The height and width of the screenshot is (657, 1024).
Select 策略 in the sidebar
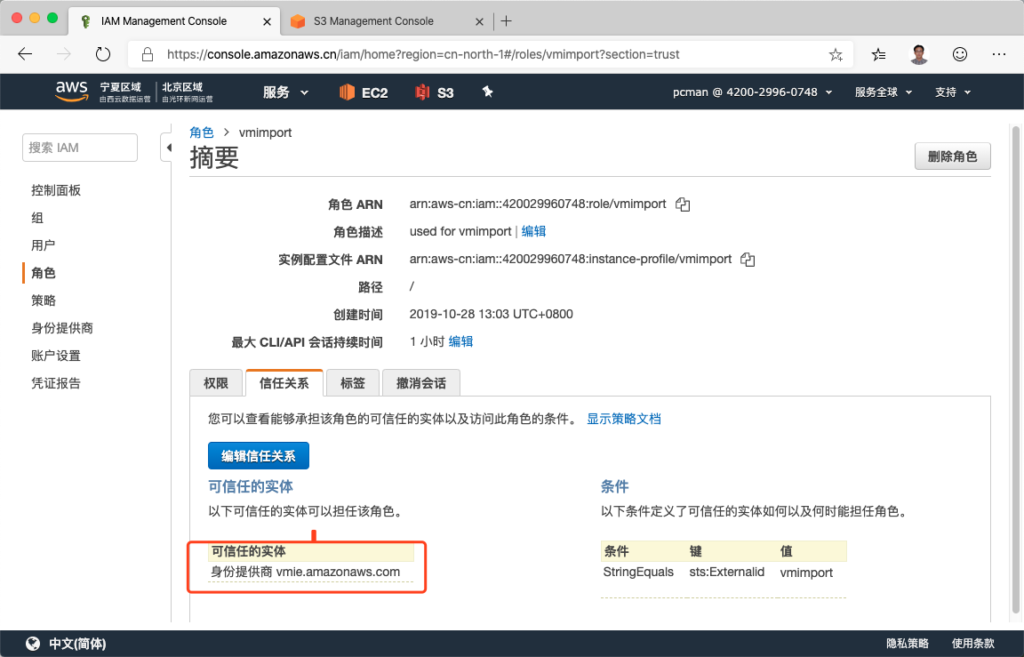tap(43, 300)
